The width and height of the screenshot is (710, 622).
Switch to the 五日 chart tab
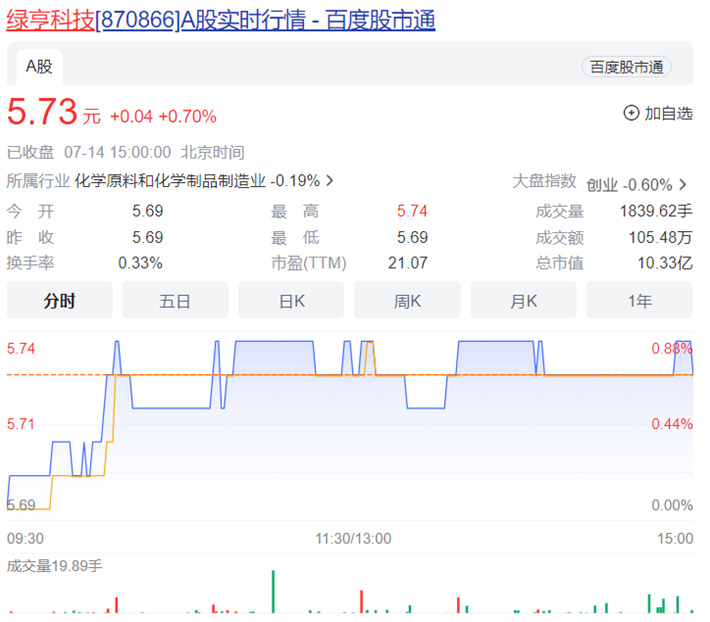pyautogui.click(x=175, y=301)
